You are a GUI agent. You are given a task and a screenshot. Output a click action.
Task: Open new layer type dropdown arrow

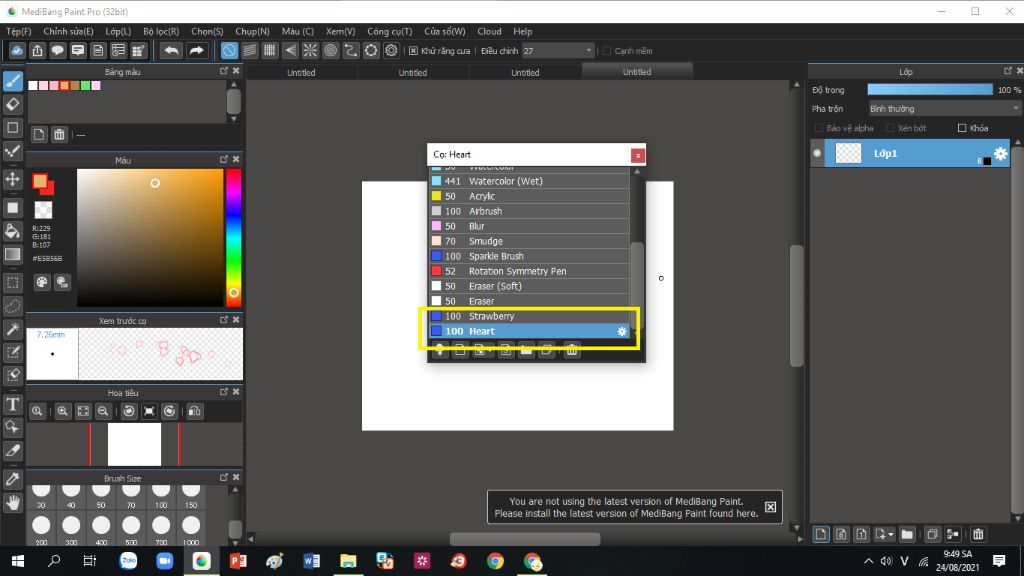891,535
